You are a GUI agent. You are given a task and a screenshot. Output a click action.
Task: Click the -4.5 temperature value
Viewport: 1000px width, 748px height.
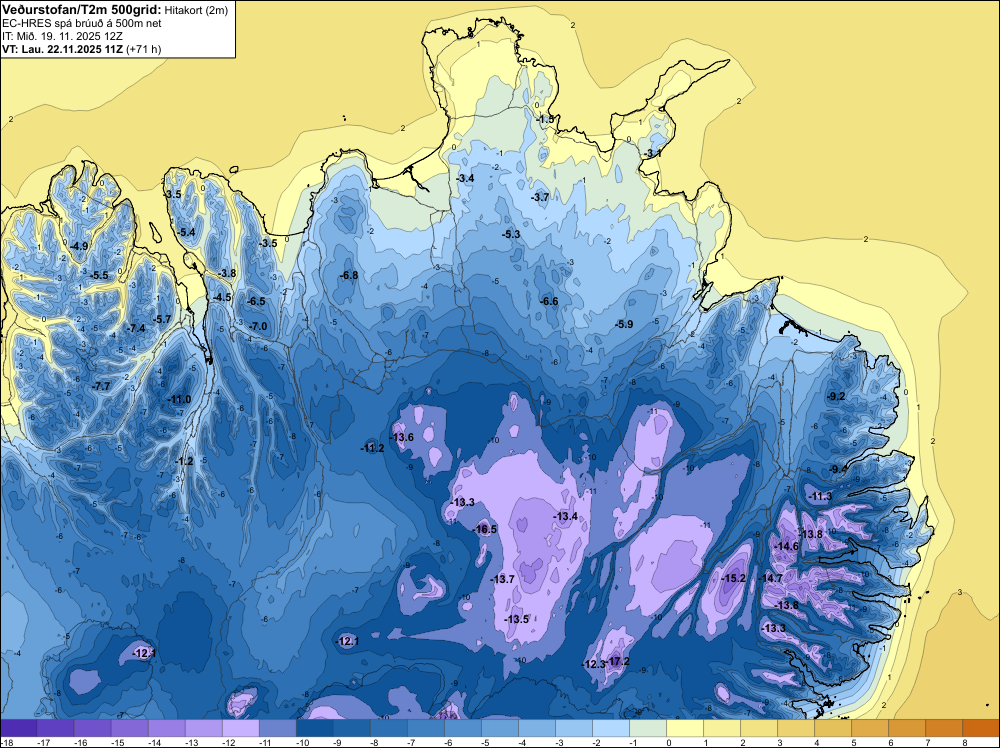[222, 297]
